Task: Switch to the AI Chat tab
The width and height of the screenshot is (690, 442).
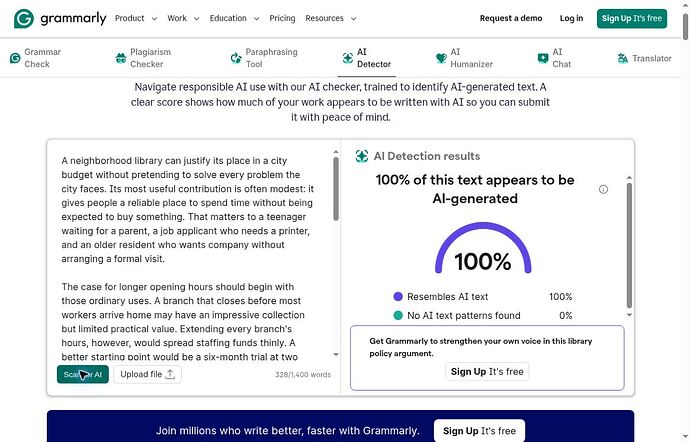Action: 554,58
